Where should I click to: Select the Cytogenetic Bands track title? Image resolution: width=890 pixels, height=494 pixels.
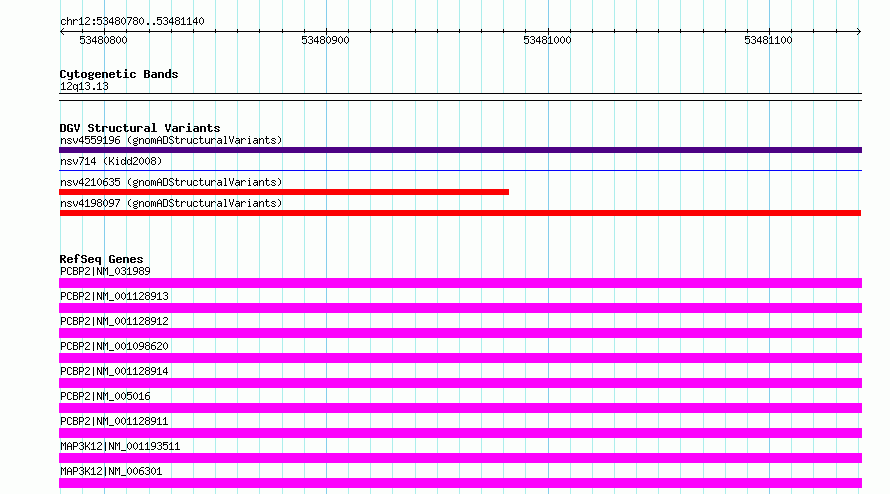[119, 74]
